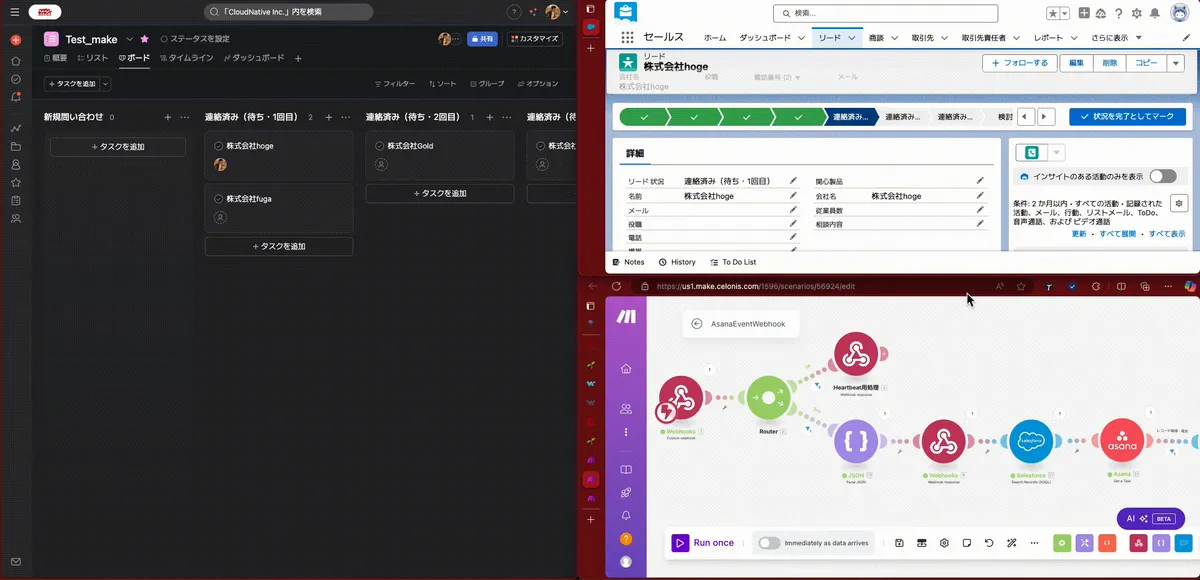Open Salesforce setup gear icon in header
The image size is (1200, 580).
click(1136, 13)
